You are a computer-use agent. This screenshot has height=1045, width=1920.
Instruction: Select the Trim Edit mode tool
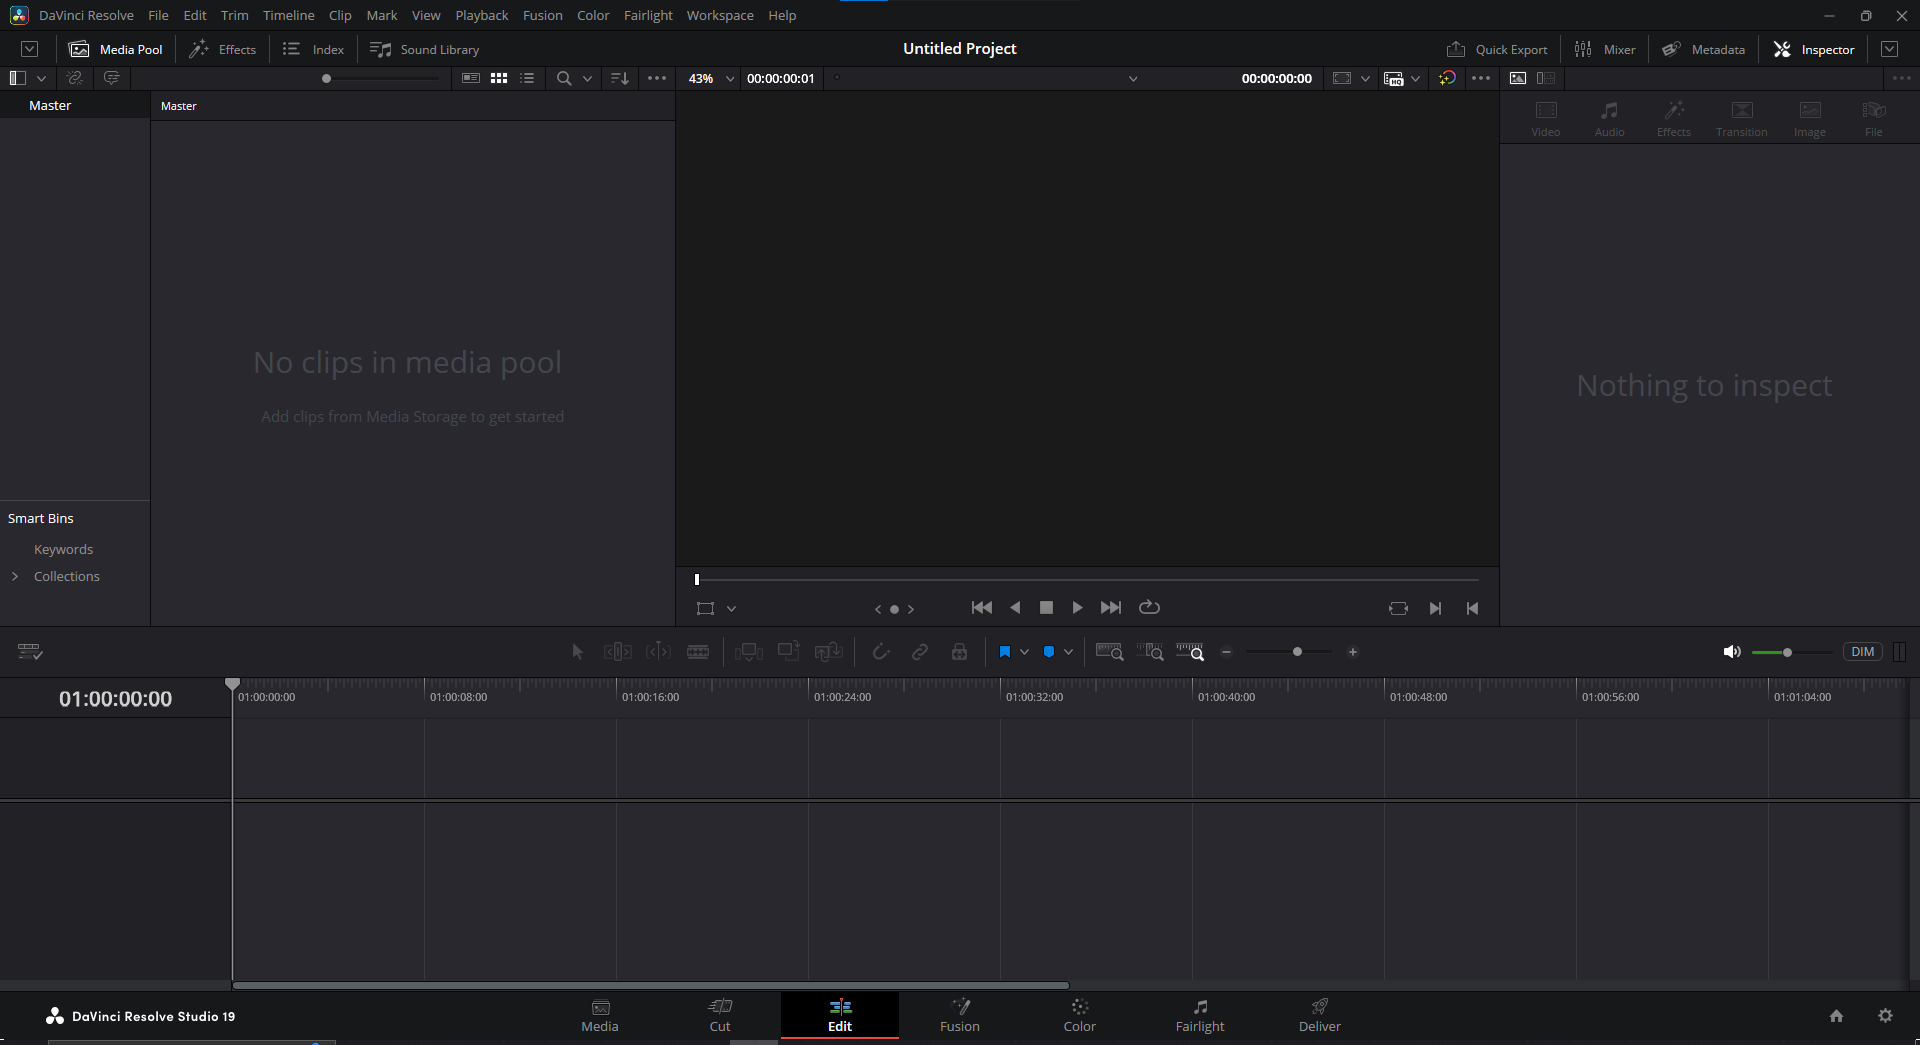coord(618,652)
